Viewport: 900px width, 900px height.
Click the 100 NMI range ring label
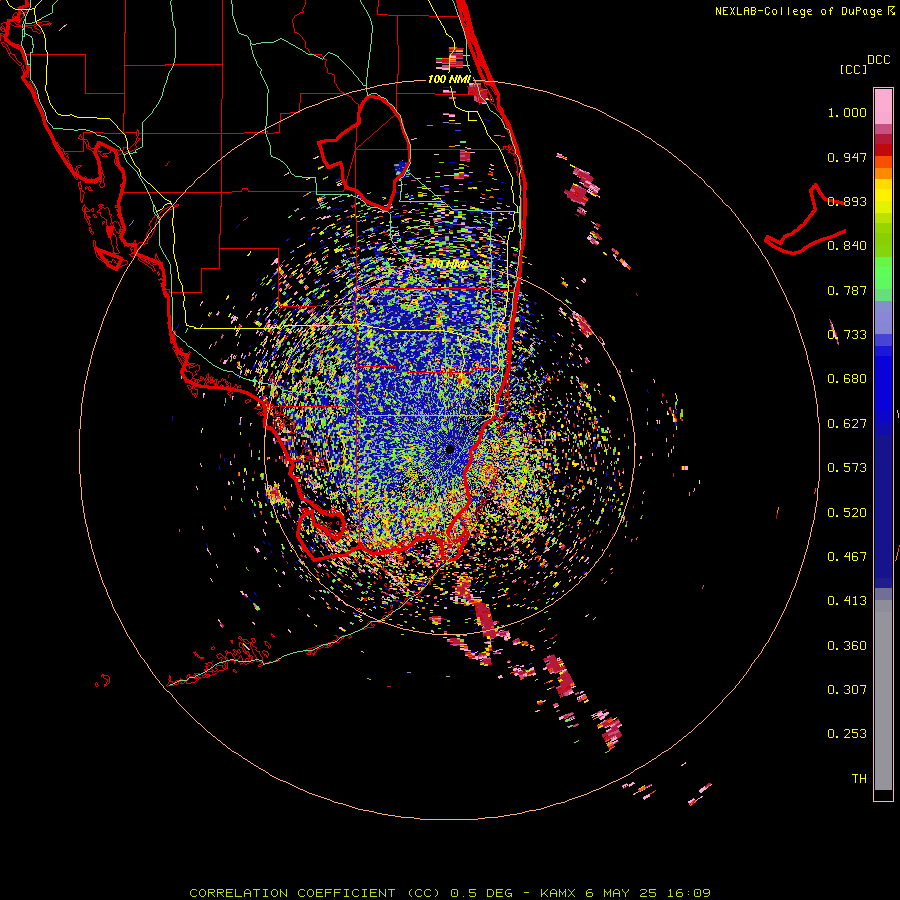click(x=449, y=79)
